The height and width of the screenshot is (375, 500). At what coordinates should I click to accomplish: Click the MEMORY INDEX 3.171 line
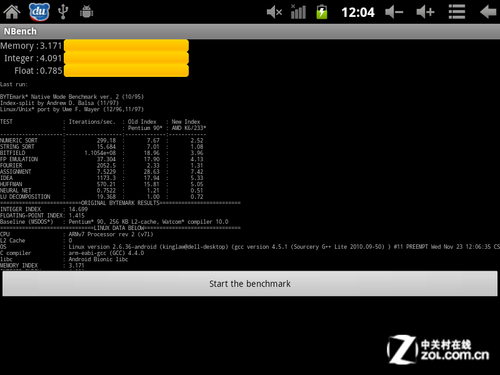[42, 266]
